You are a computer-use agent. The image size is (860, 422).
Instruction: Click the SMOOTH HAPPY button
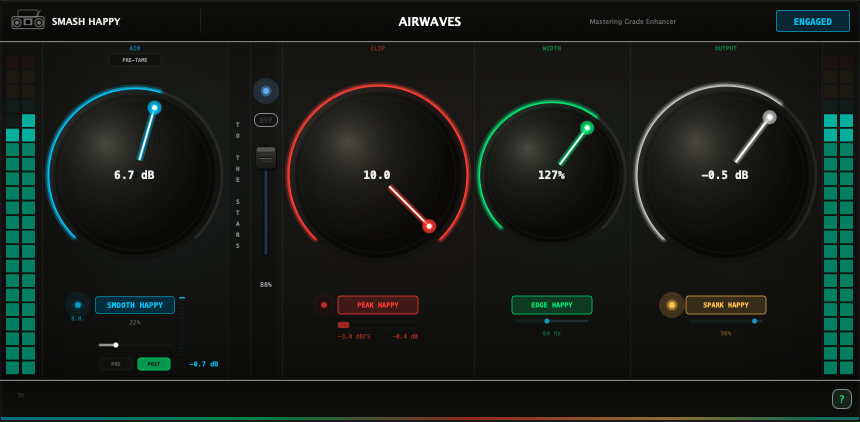(135, 305)
